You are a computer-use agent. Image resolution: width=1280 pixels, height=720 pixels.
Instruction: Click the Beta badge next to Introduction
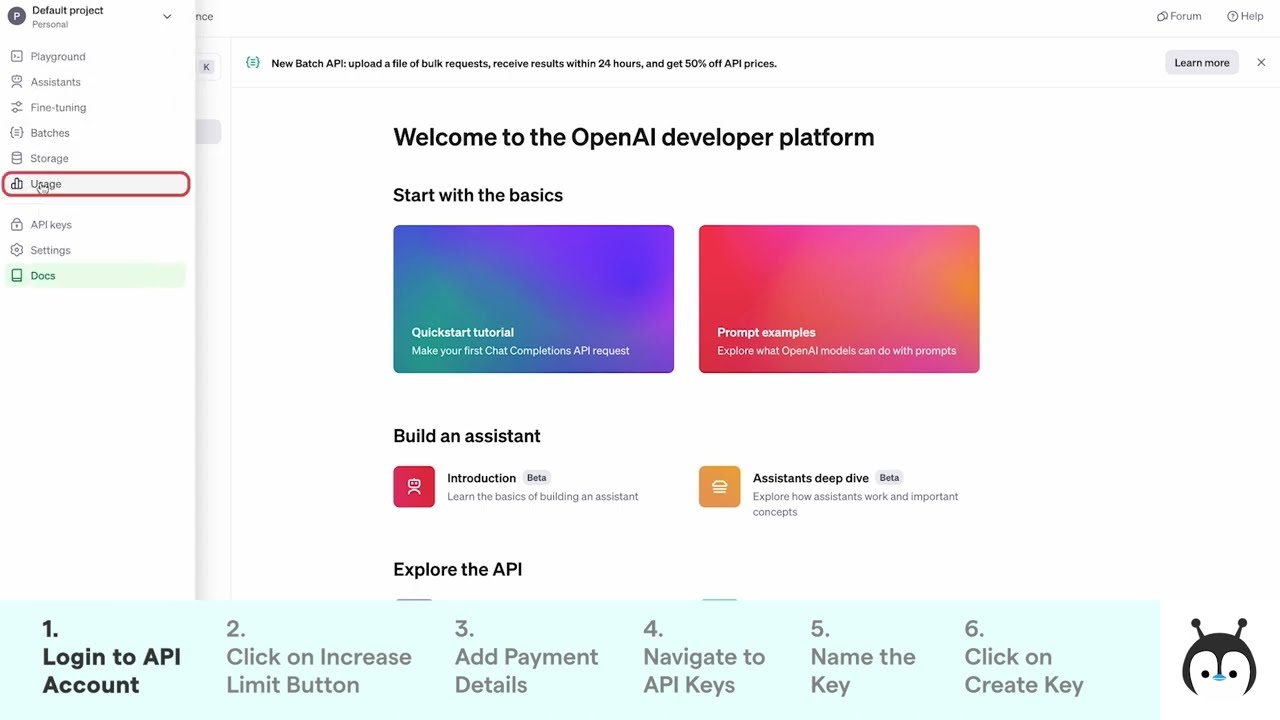click(x=537, y=478)
